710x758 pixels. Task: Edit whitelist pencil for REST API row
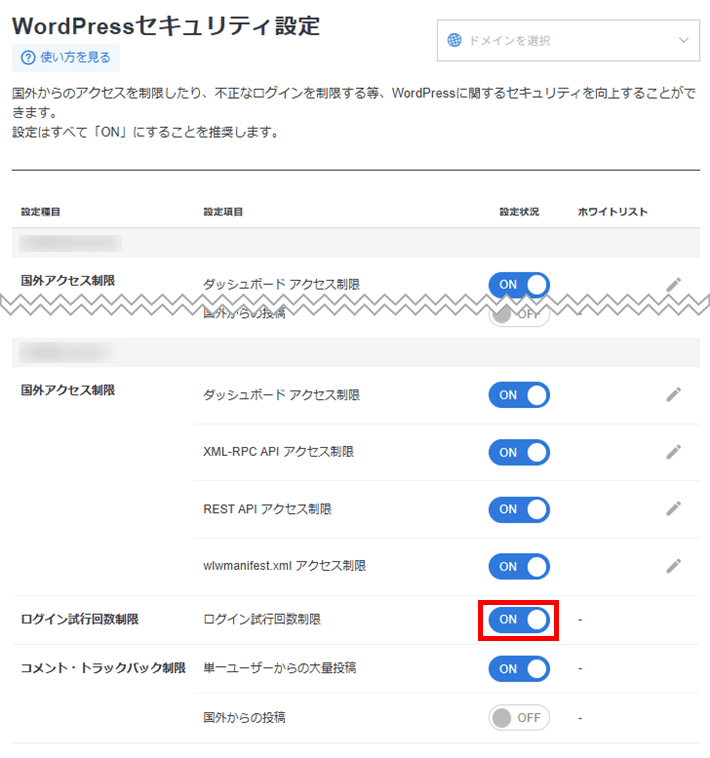(x=673, y=509)
